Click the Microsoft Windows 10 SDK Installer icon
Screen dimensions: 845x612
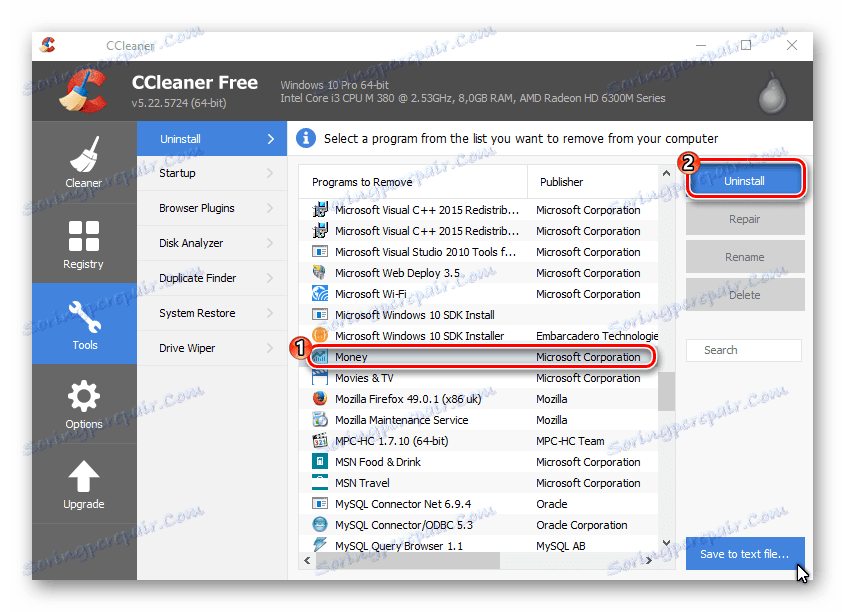point(320,336)
